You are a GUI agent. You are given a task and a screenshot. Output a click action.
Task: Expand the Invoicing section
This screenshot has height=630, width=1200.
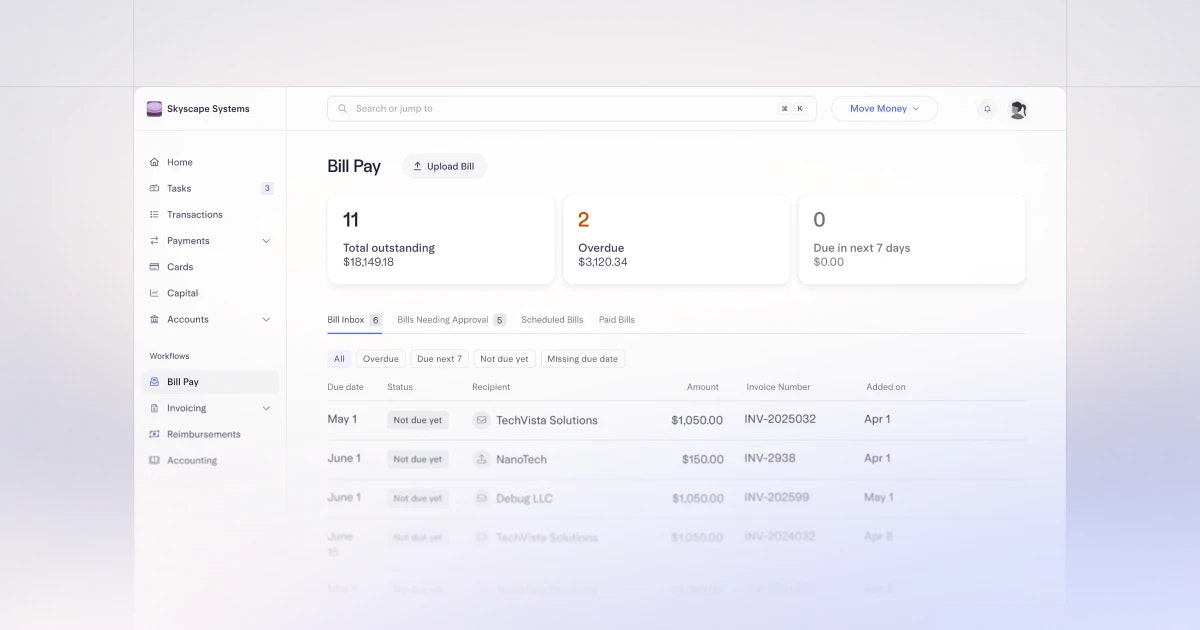pyautogui.click(x=266, y=407)
